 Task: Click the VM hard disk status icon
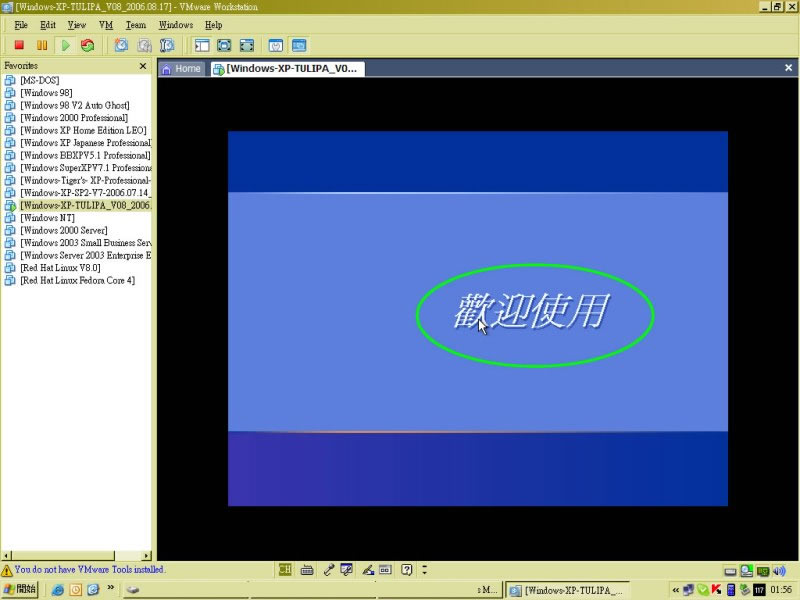pos(730,571)
